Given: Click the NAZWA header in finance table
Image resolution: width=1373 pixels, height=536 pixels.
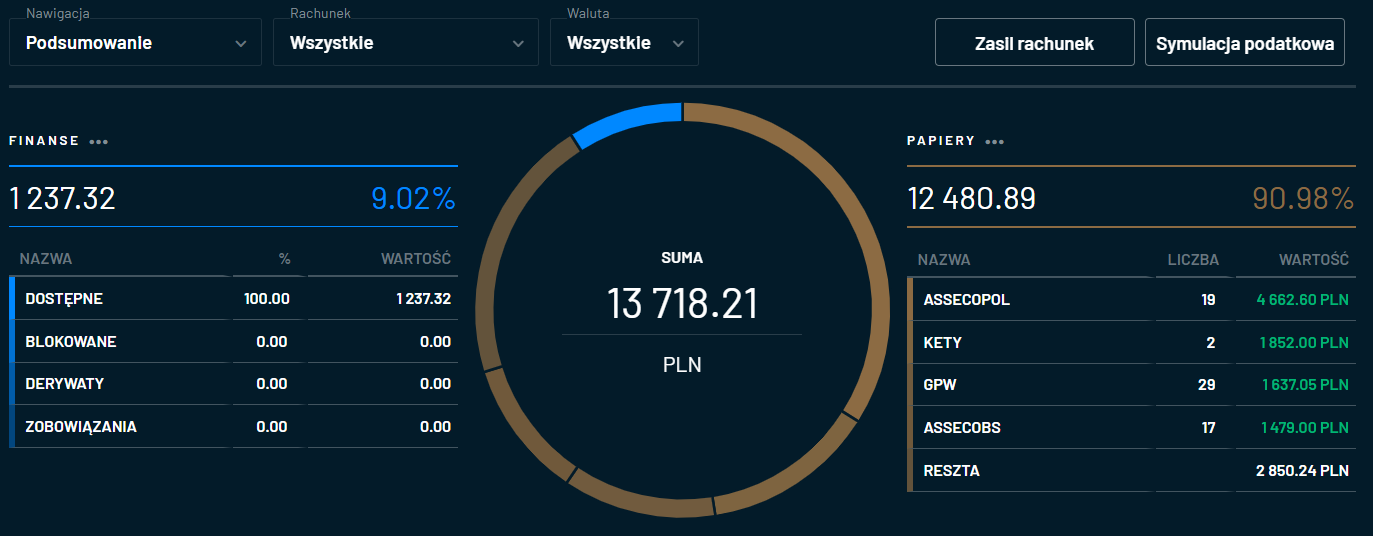Looking at the screenshot, I should click(x=46, y=259).
